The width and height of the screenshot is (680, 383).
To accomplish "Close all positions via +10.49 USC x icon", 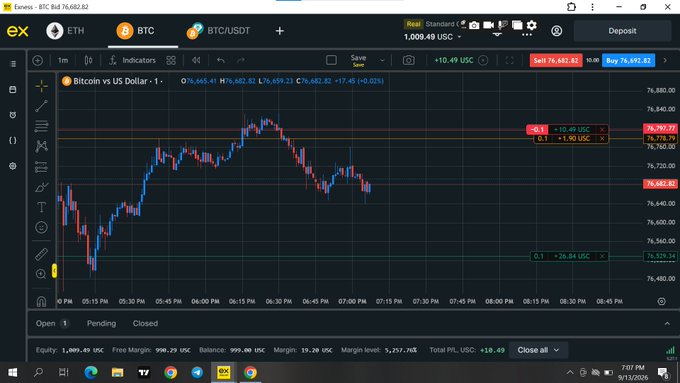I will (x=483, y=60).
